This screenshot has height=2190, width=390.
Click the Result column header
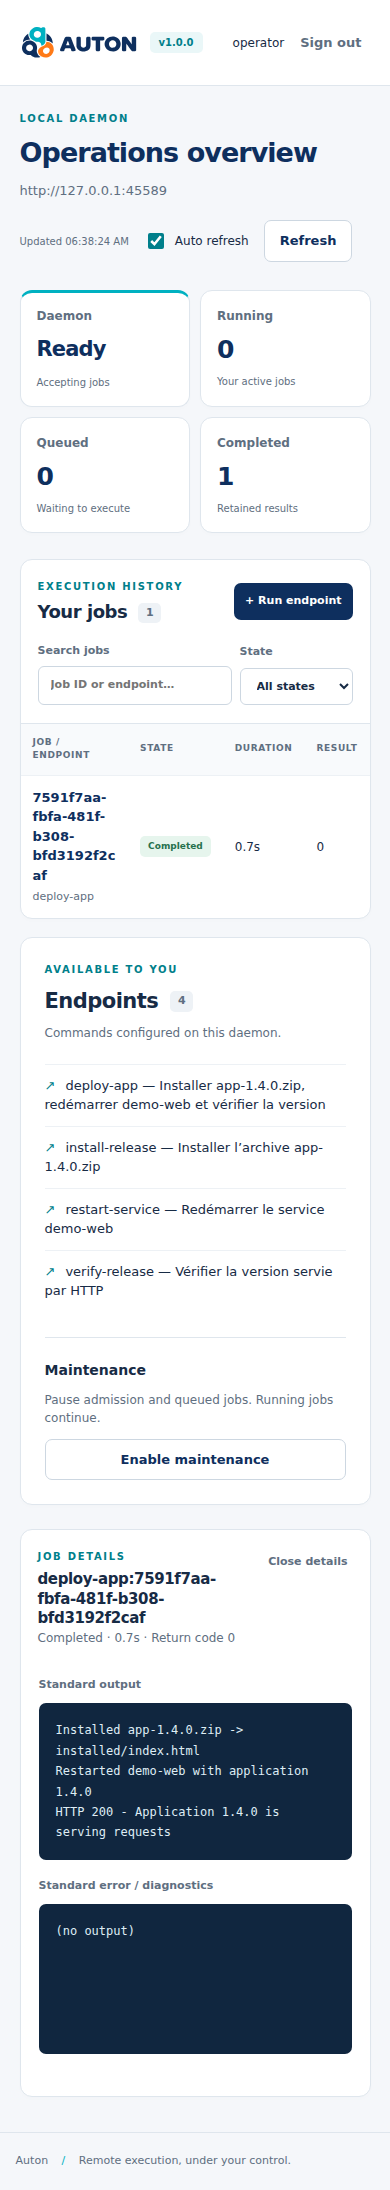click(337, 748)
